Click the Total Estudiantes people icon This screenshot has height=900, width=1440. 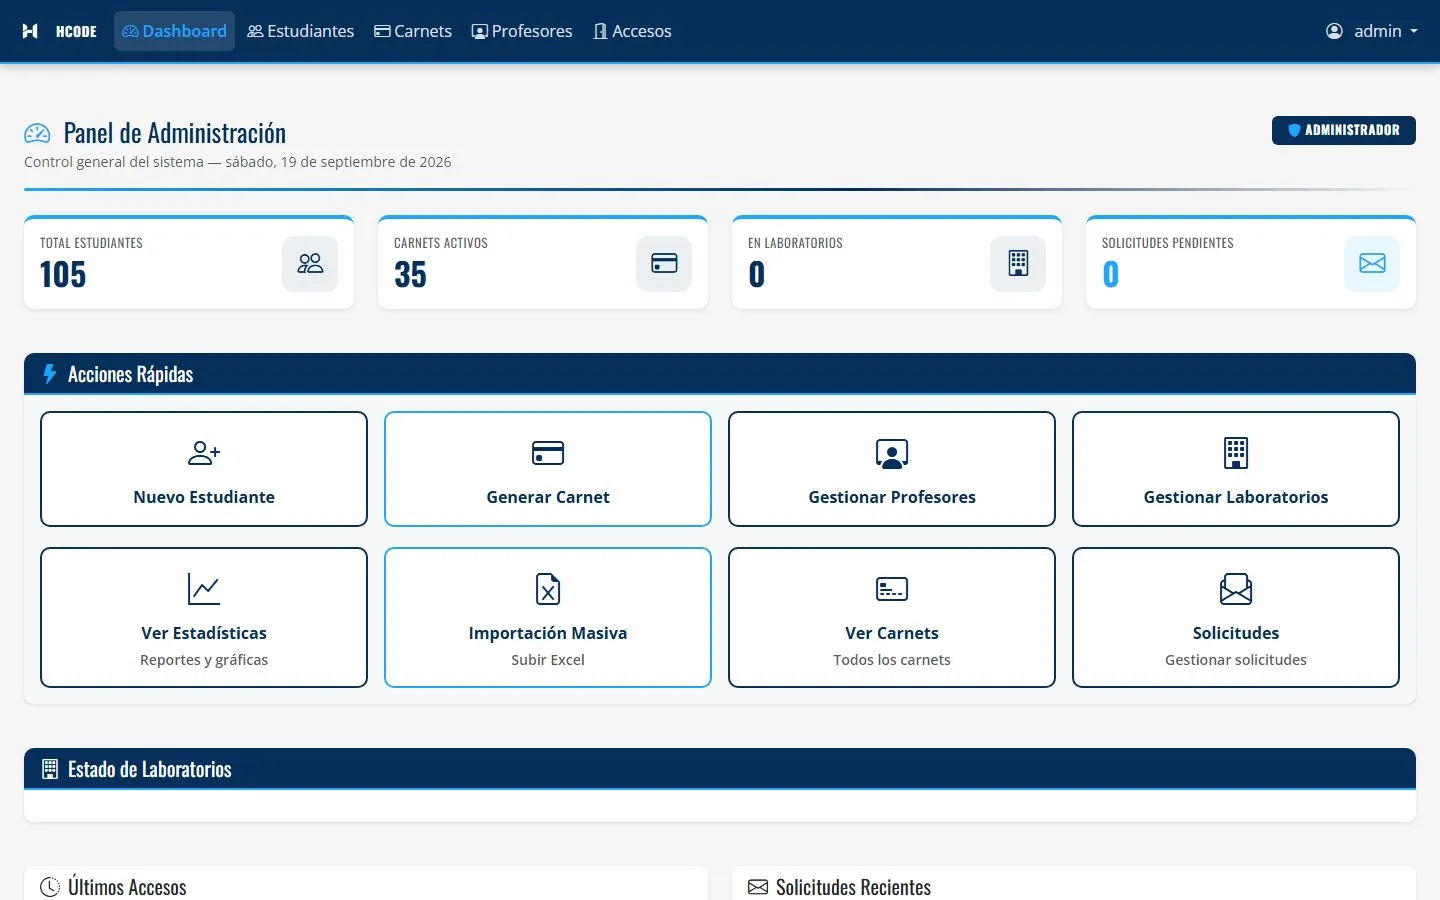click(x=310, y=263)
